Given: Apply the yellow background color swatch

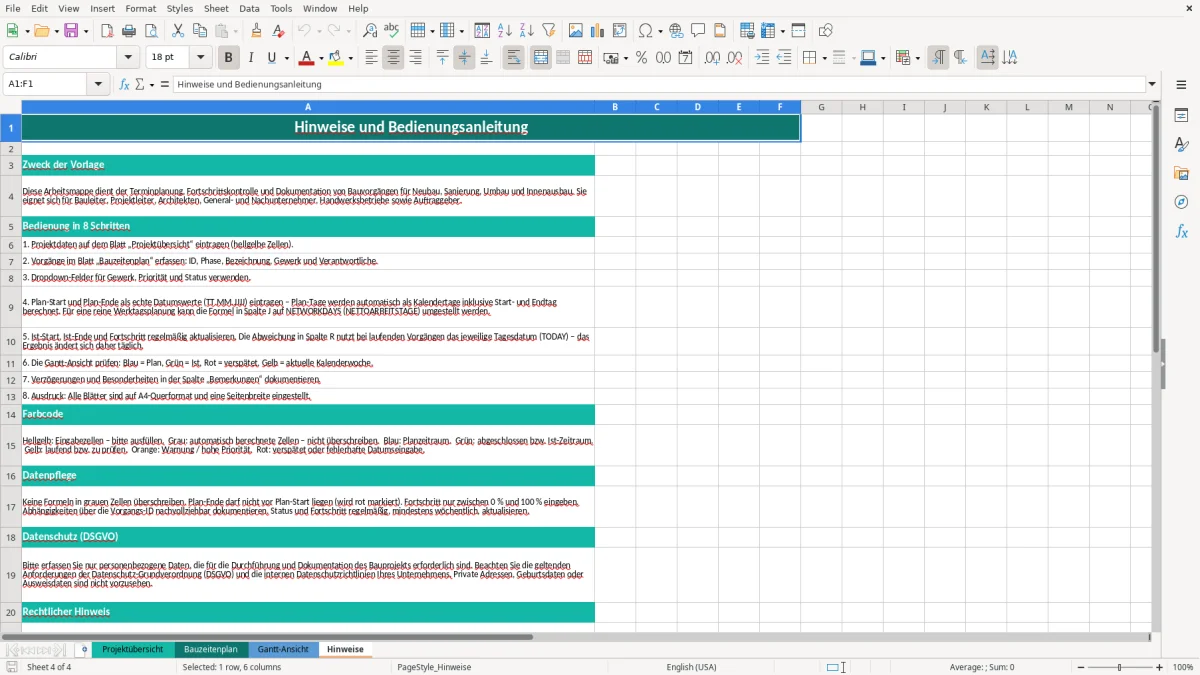Looking at the screenshot, I should pos(336,58).
